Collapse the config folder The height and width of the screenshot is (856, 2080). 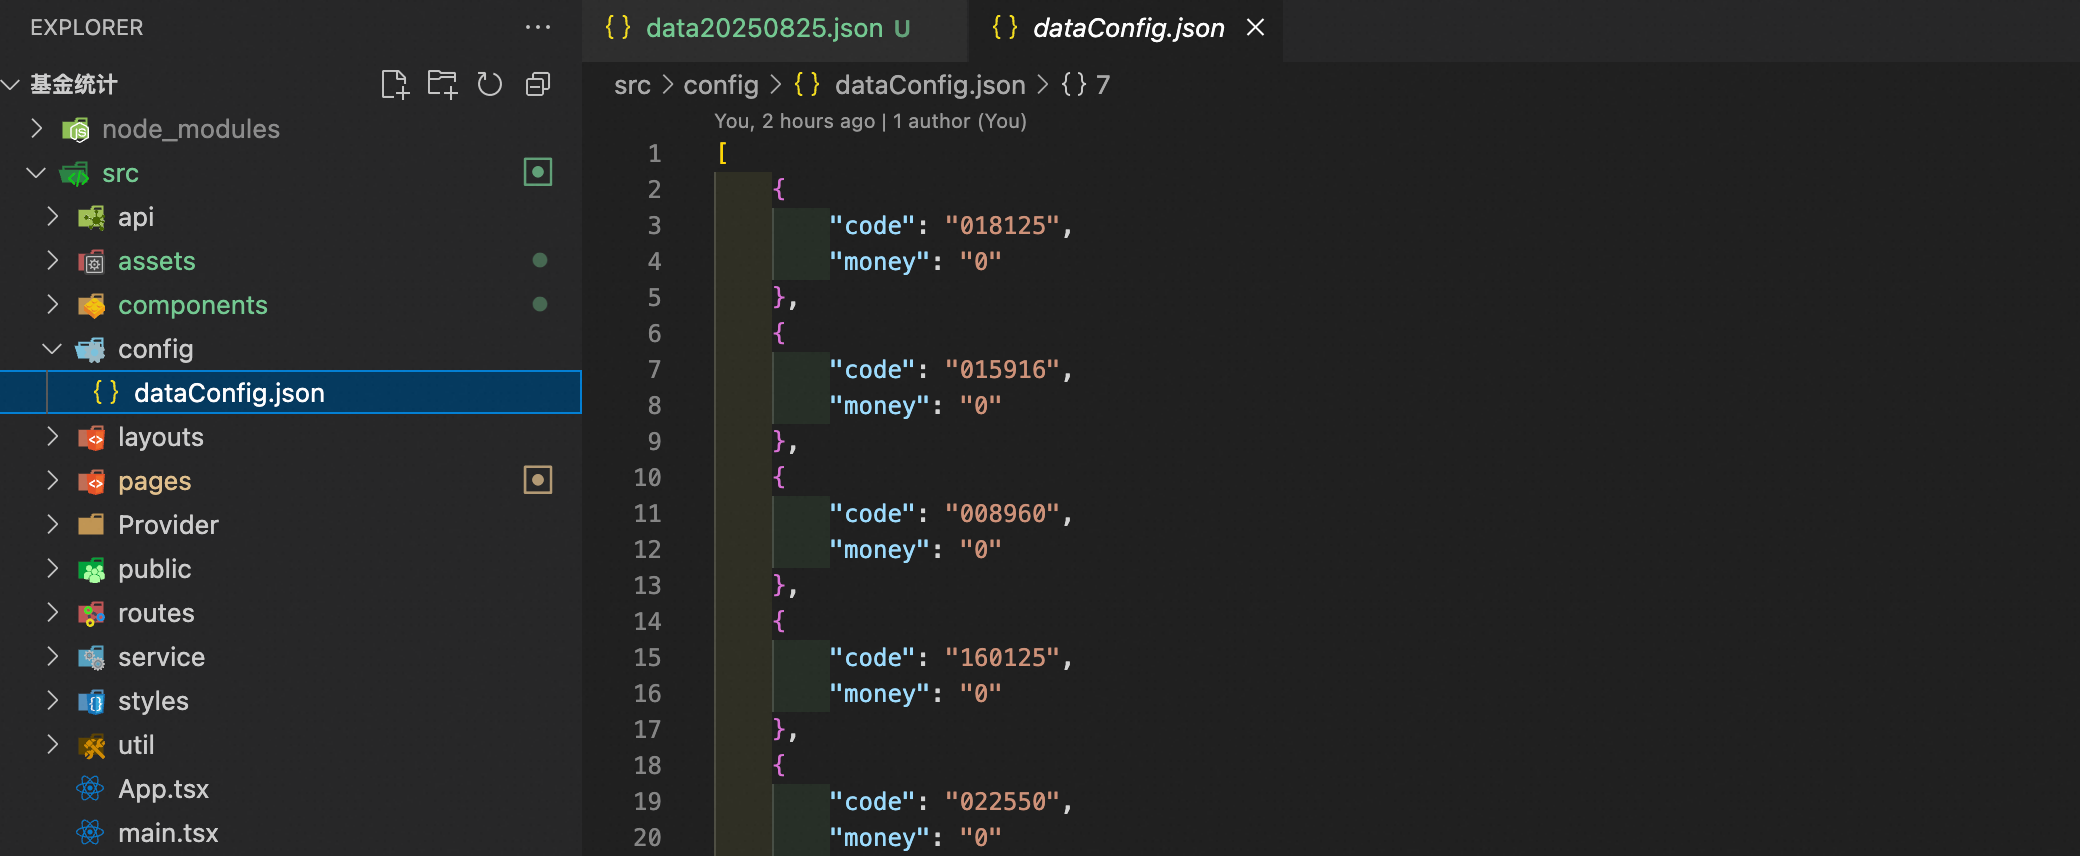[52, 349]
